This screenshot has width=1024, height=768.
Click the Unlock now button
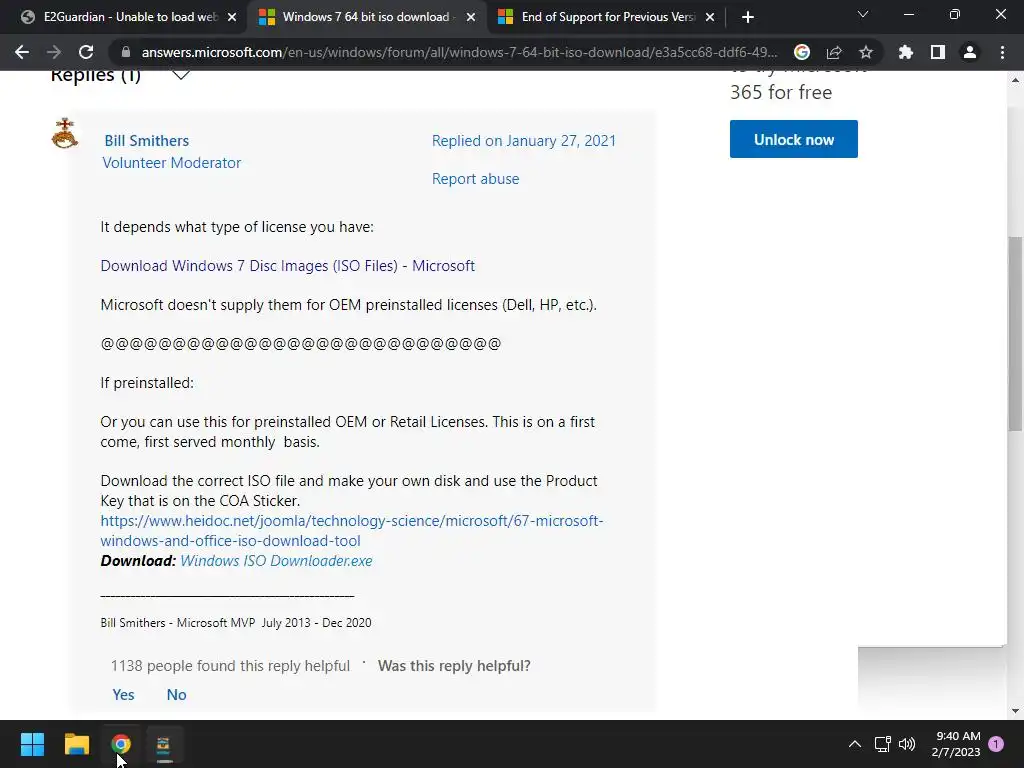pos(793,139)
